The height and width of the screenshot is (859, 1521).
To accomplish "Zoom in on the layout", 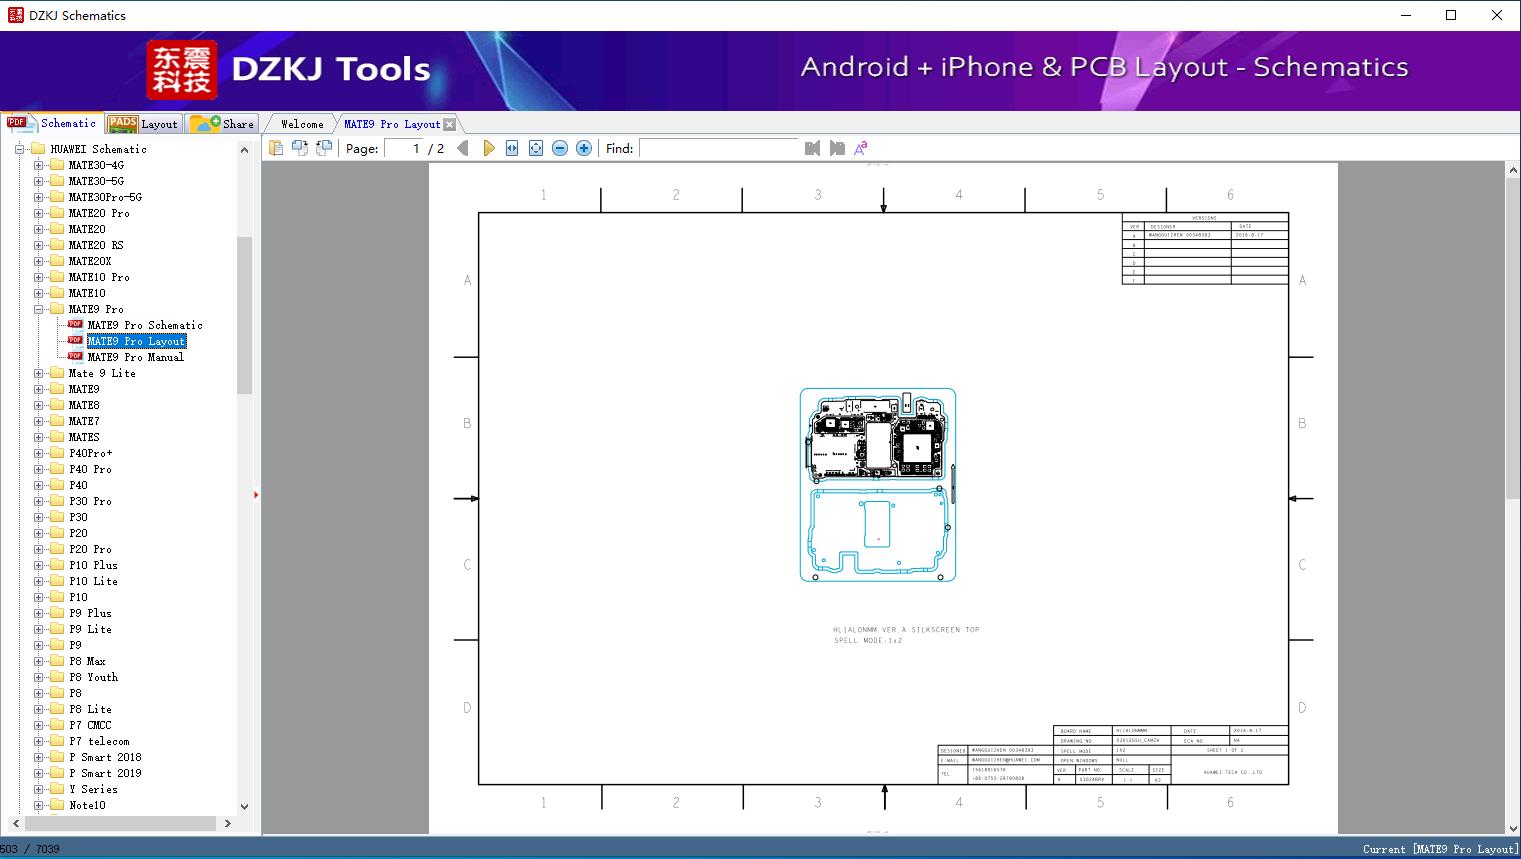I will click(584, 148).
